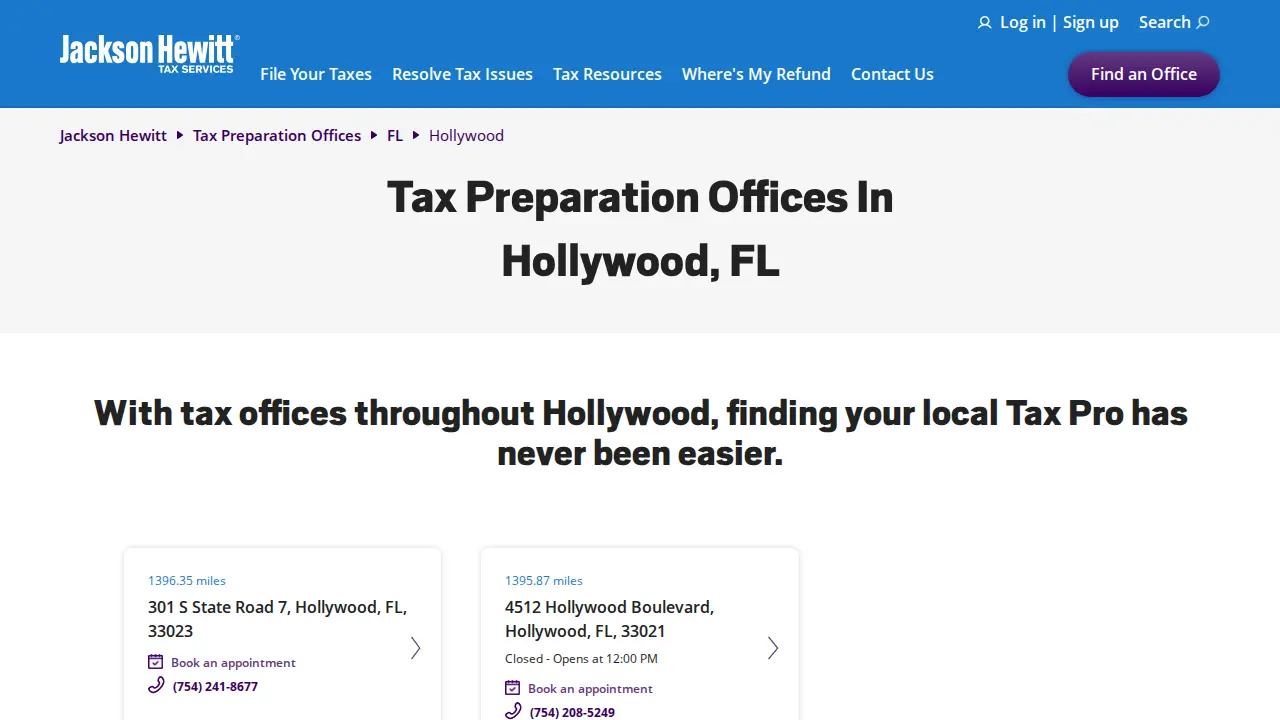
Task: Click the Sign up link
Action: click(x=1091, y=22)
